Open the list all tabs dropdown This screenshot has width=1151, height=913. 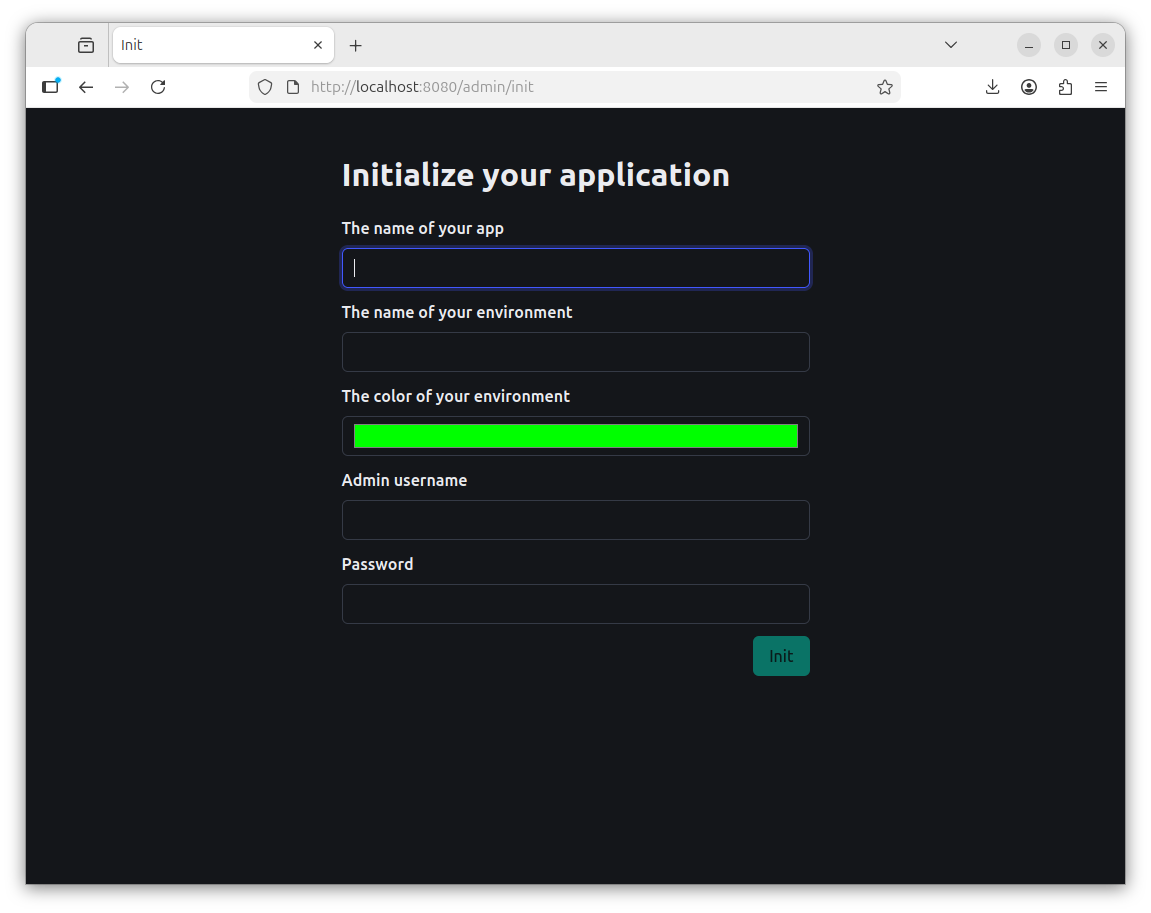(950, 44)
